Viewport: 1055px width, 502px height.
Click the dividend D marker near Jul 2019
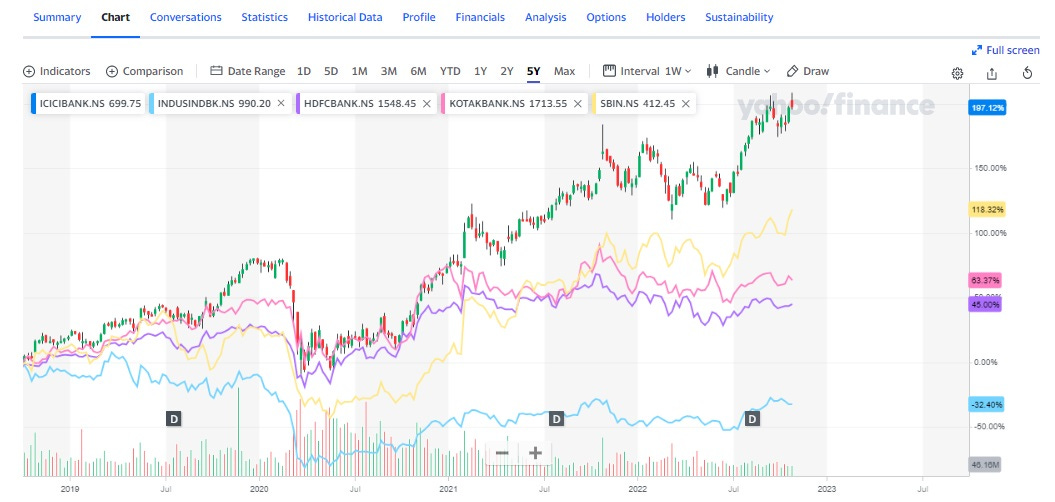point(174,419)
